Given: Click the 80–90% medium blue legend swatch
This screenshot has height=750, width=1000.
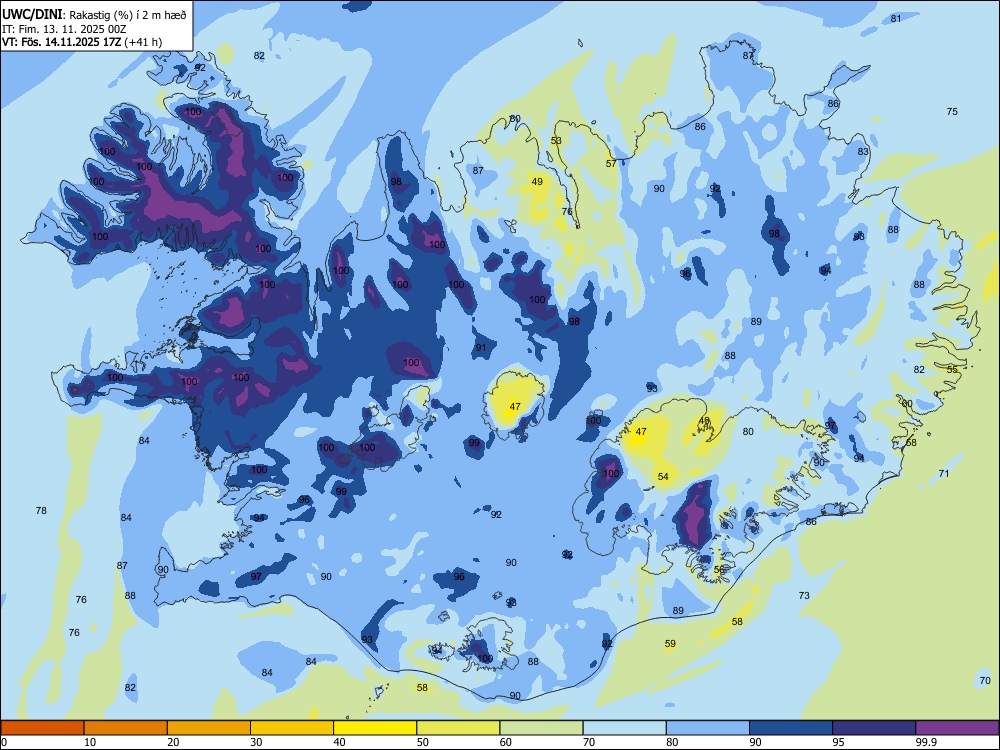Looking at the screenshot, I should pos(708,728).
